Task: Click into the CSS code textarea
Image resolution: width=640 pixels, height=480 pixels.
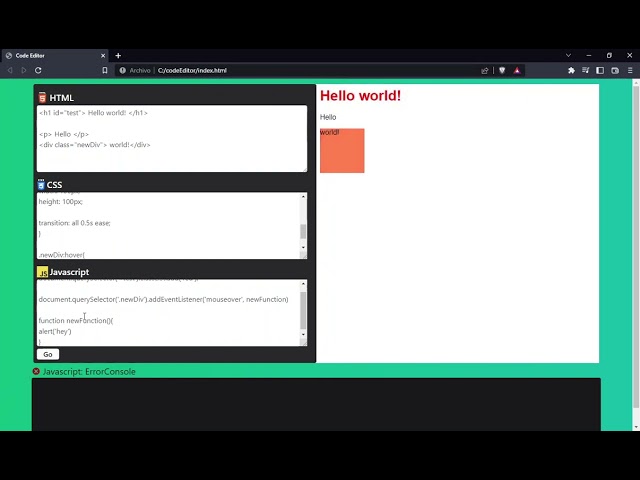Action: 169,225
